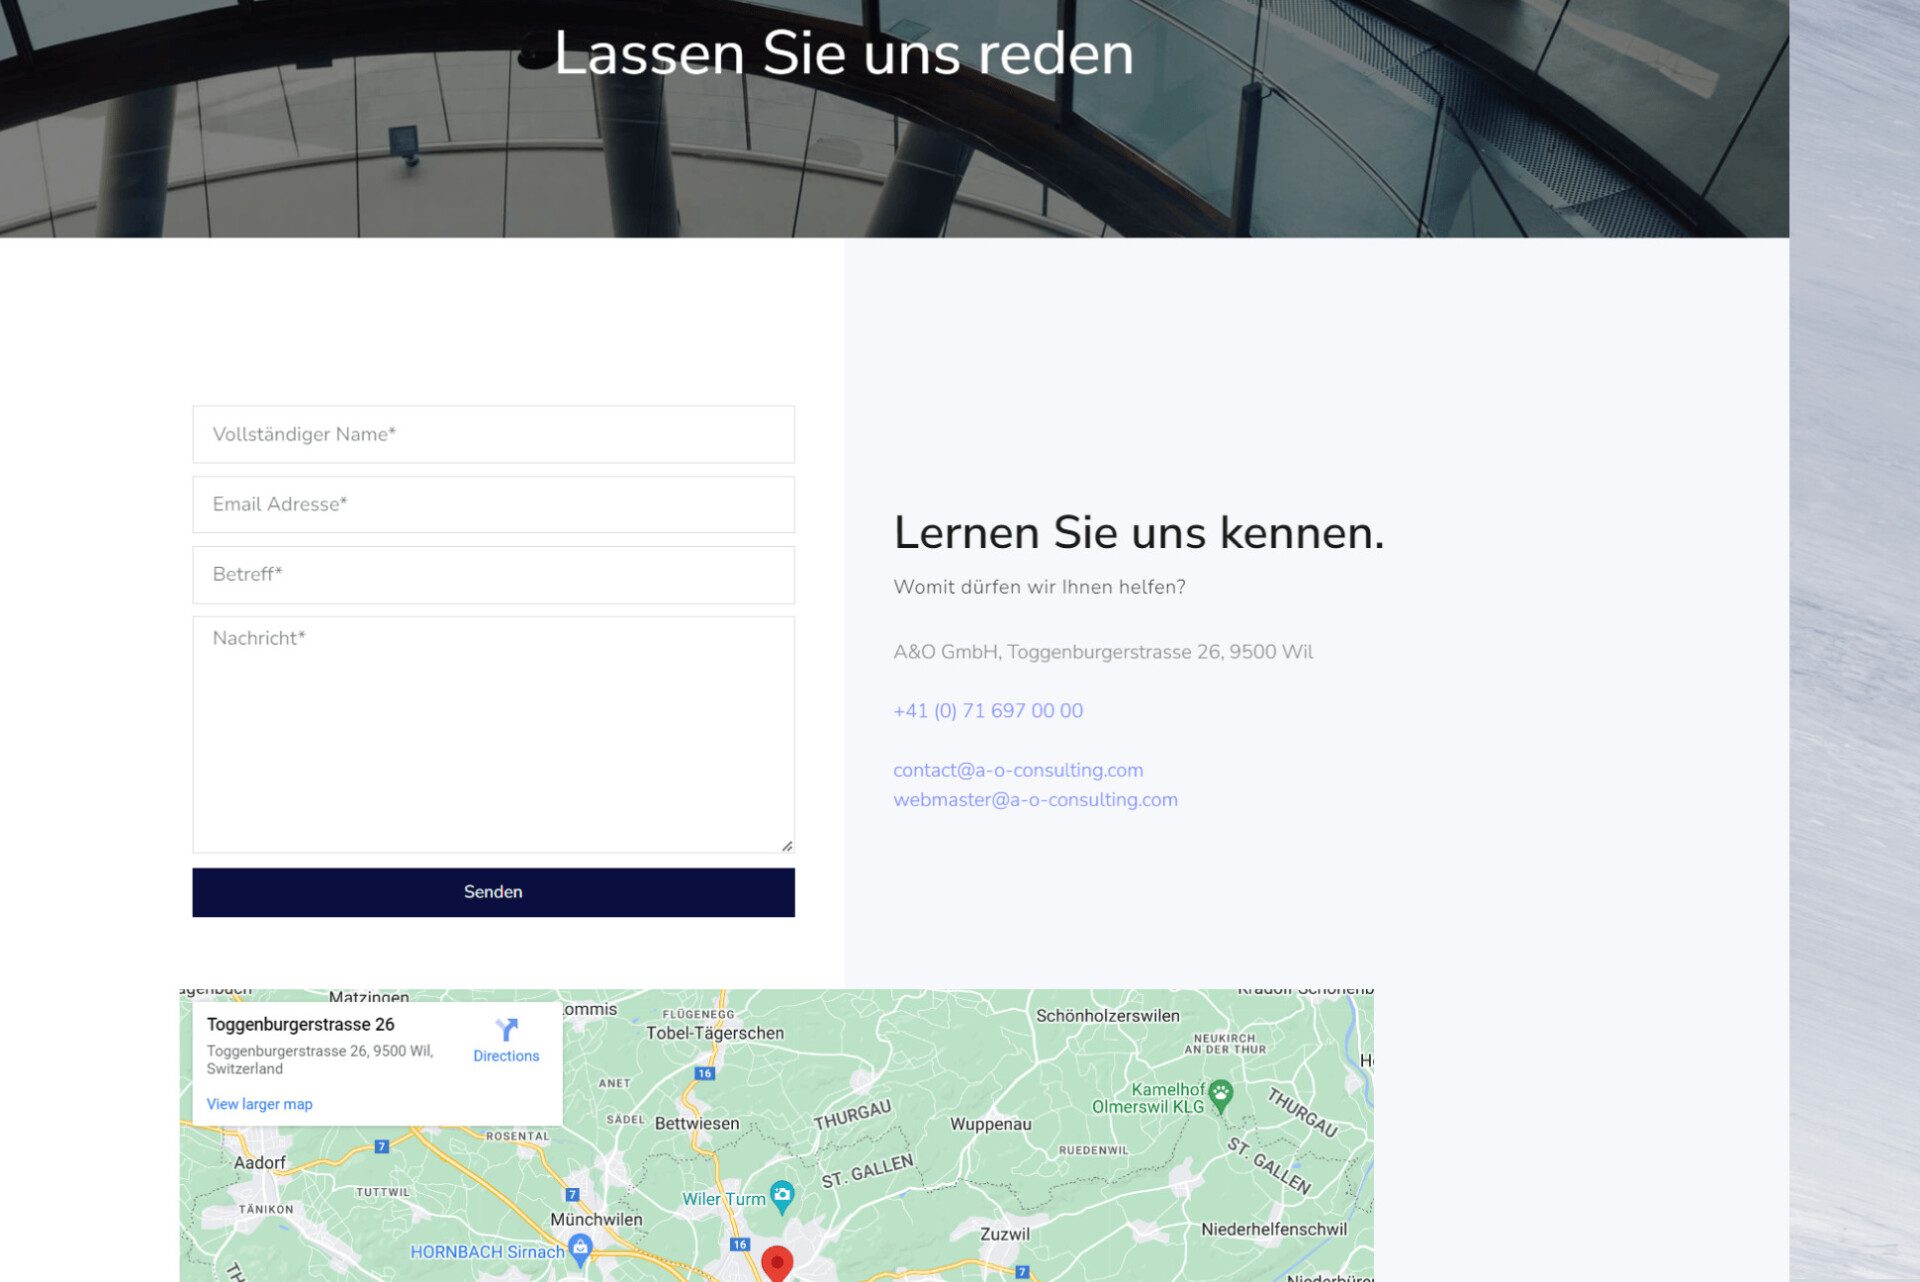1920x1282 pixels.
Task: Click into the Email Adresse field
Action: (x=493, y=504)
